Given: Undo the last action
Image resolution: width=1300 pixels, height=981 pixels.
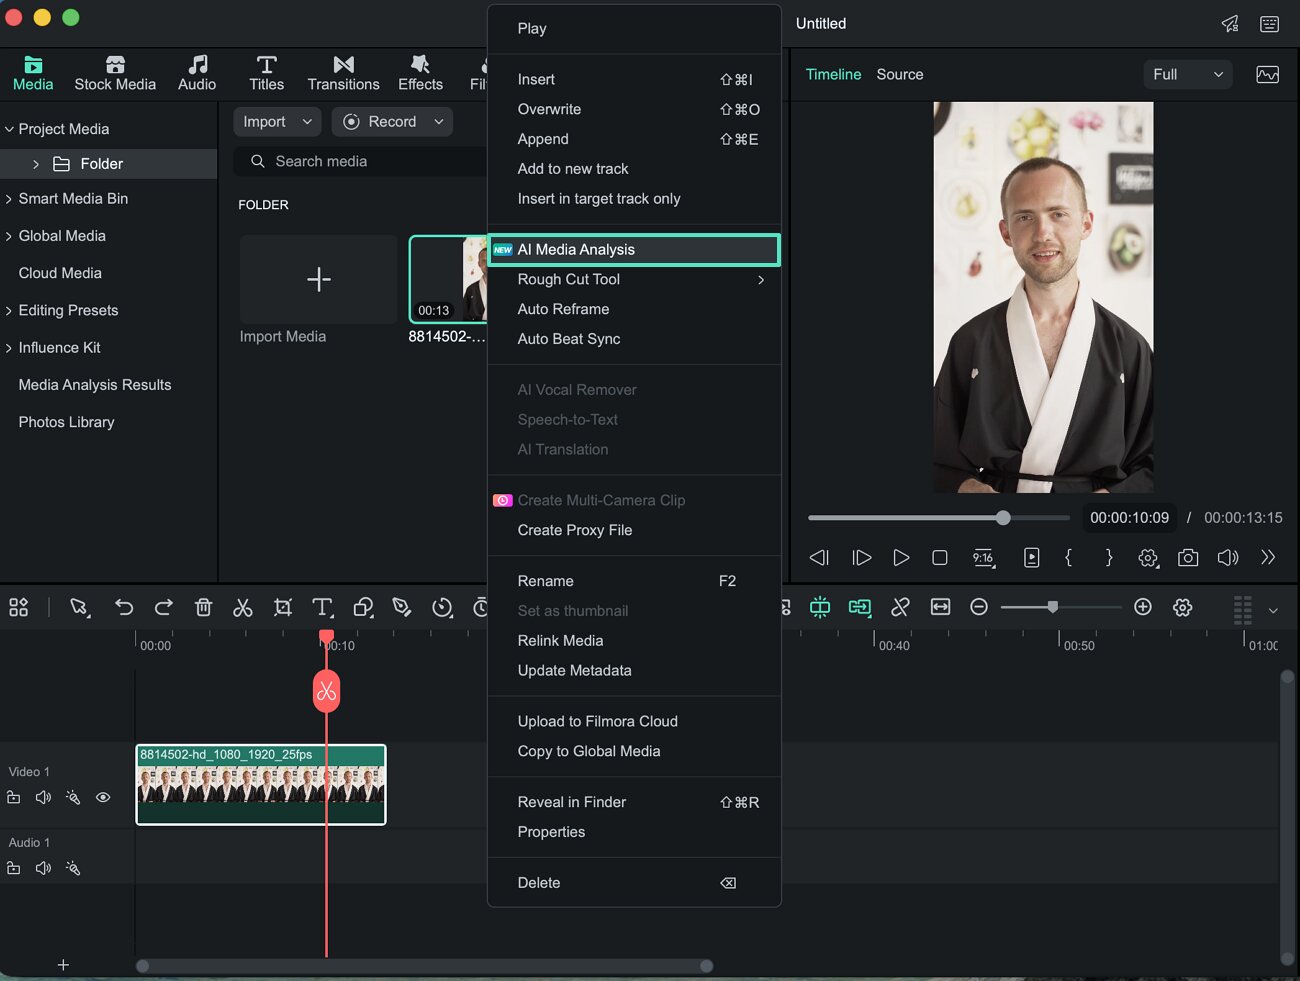Looking at the screenshot, I should pos(124,607).
